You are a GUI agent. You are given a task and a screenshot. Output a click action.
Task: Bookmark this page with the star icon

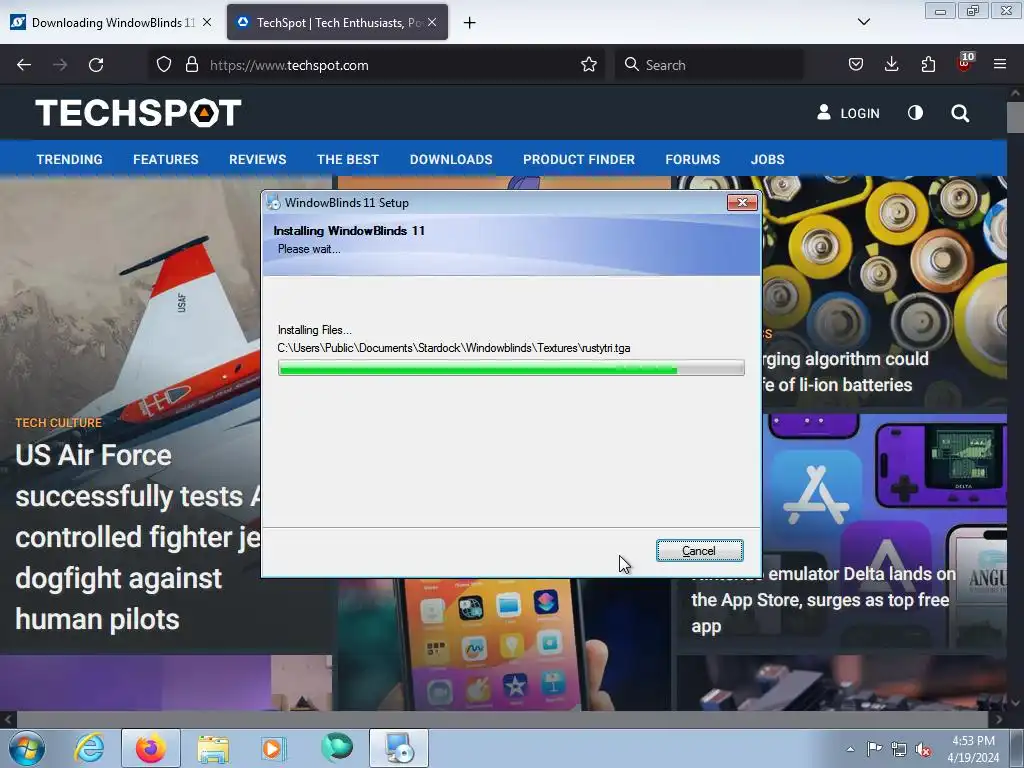pos(589,65)
